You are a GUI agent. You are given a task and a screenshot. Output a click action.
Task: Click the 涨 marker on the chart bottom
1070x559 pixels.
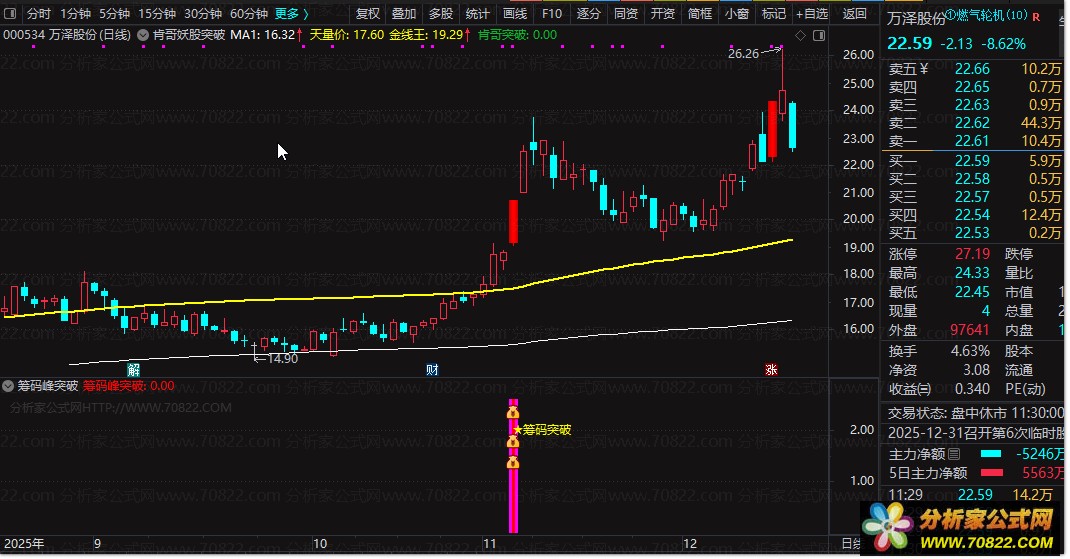pos(771,370)
